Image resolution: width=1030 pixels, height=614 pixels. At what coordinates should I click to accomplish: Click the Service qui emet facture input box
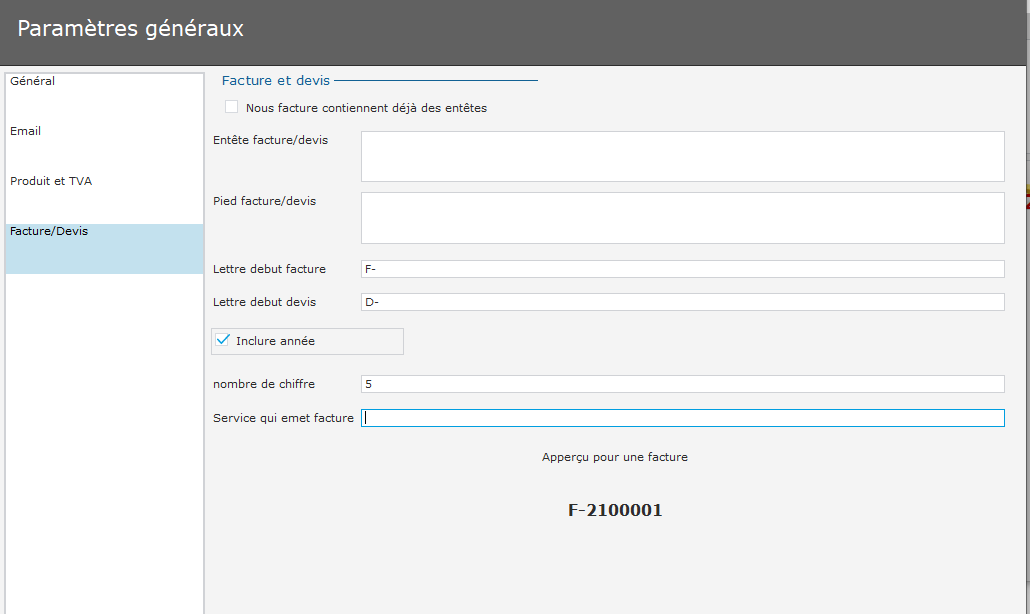coord(682,418)
